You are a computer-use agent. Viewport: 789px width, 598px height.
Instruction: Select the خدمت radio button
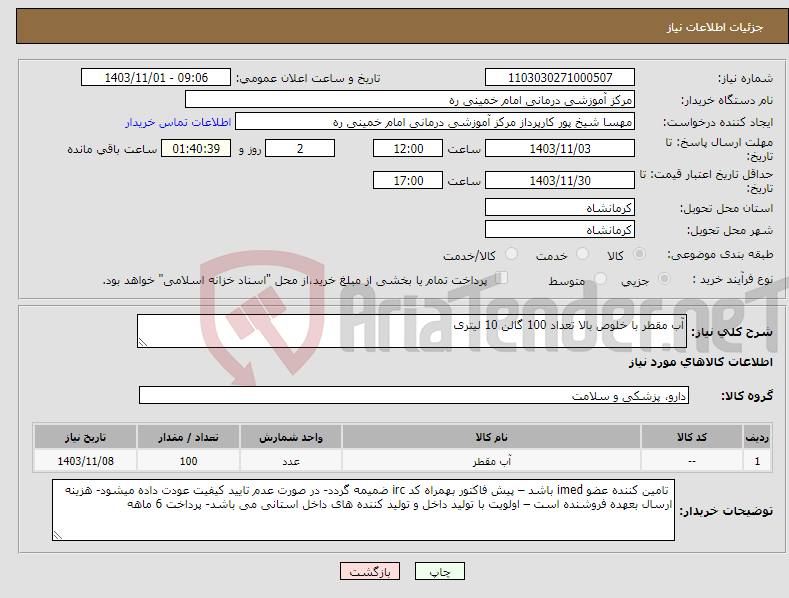pyautogui.click(x=582, y=254)
